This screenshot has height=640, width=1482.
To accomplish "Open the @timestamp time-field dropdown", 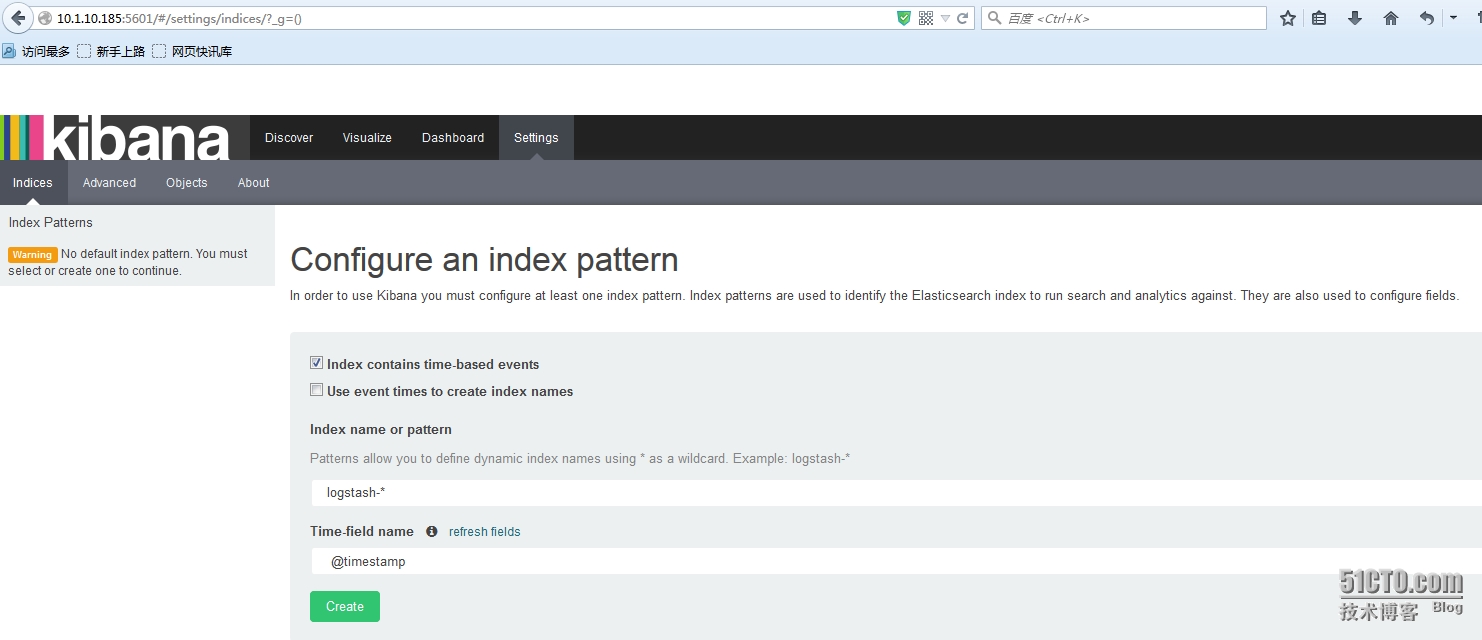I will pyautogui.click(x=896, y=561).
